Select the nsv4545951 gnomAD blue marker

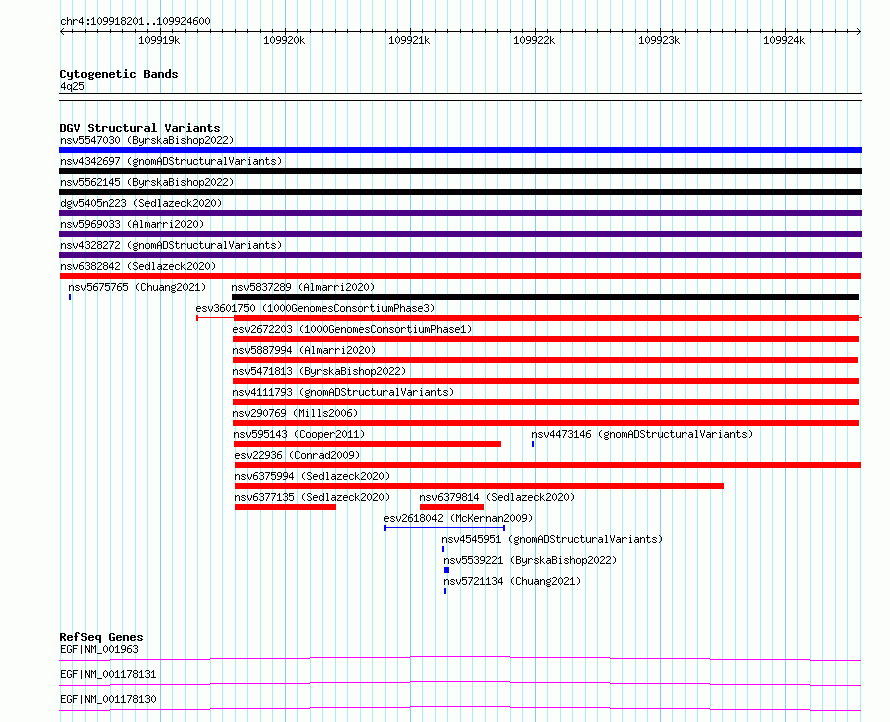[x=443, y=549]
